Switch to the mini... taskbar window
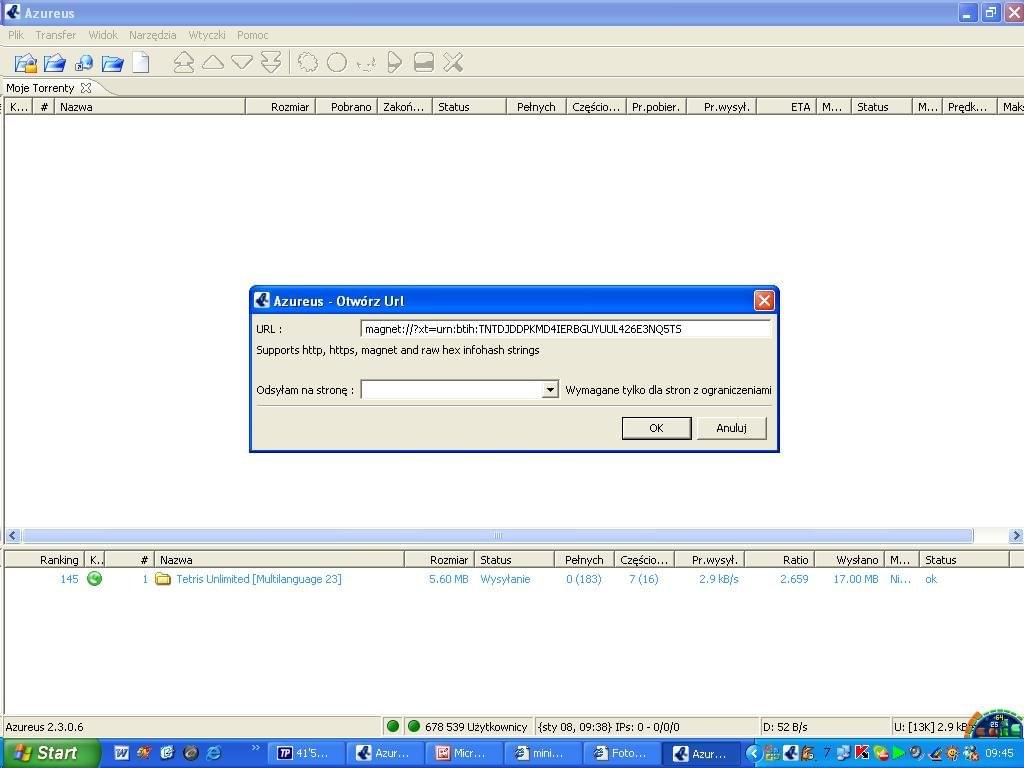The image size is (1024, 768). click(542, 753)
